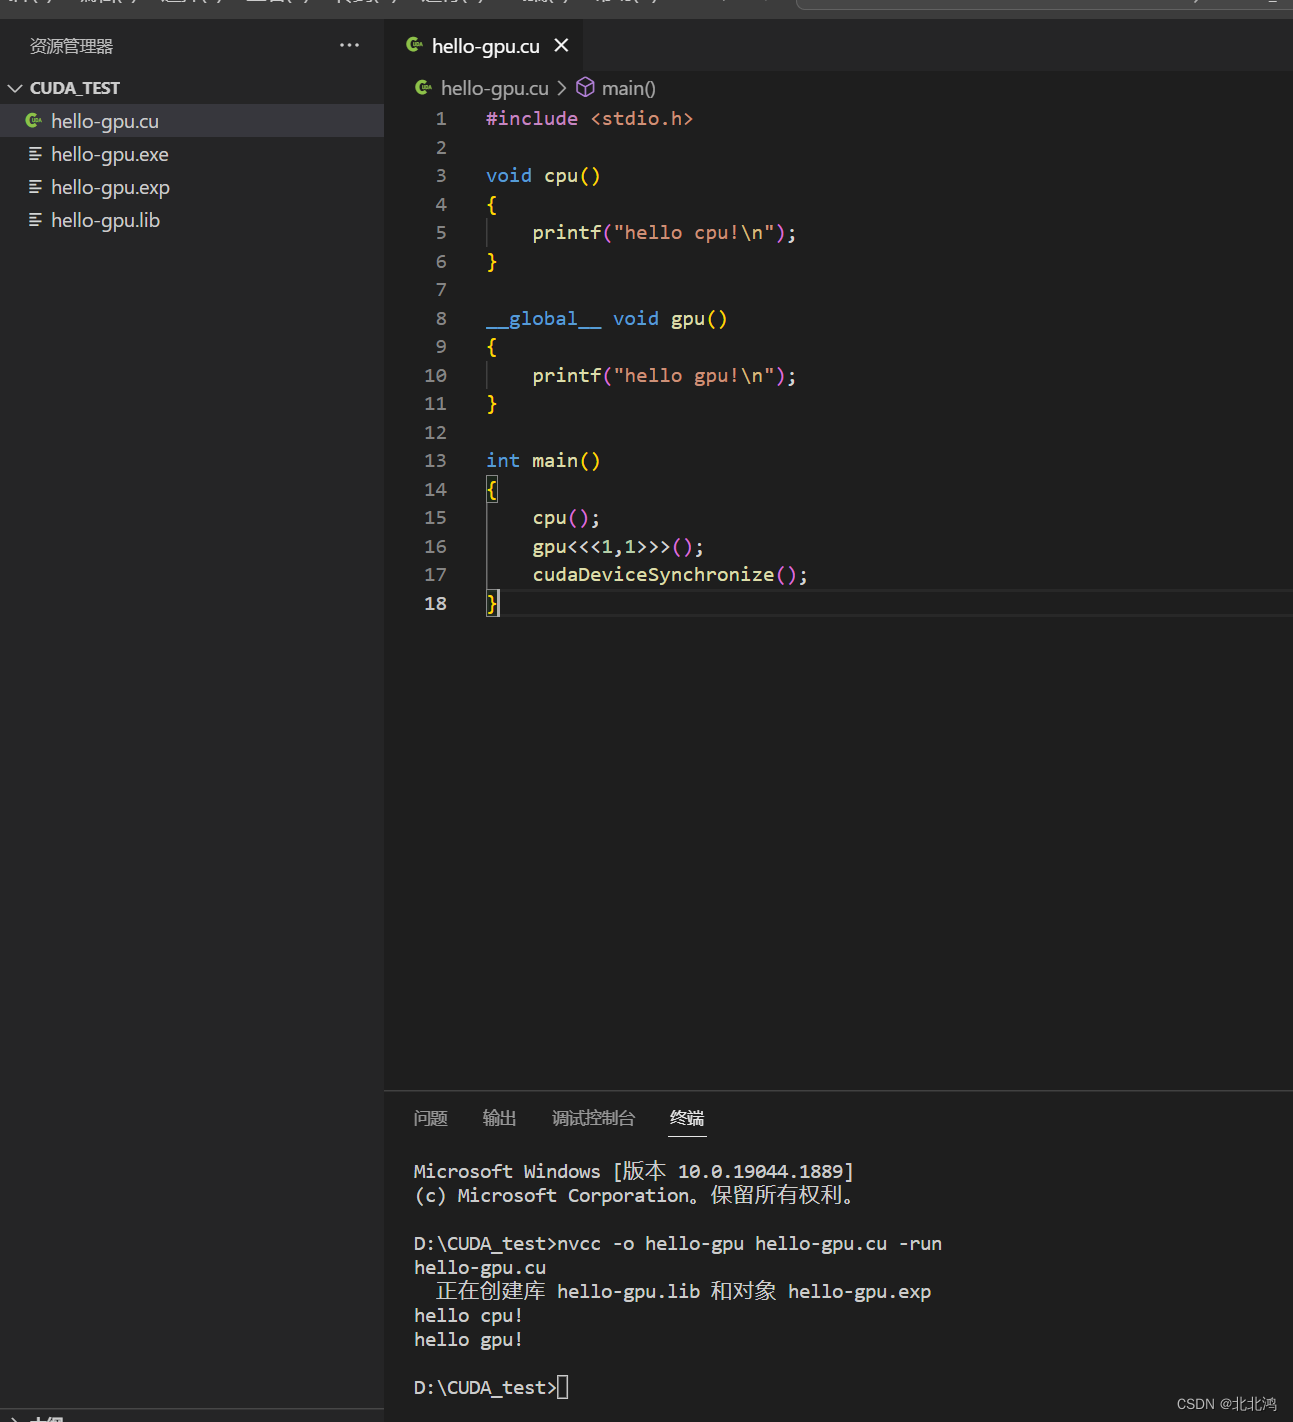Open the explorer panel more actions ellipsis
The image size is (1293, 1422).
point(349,45)
